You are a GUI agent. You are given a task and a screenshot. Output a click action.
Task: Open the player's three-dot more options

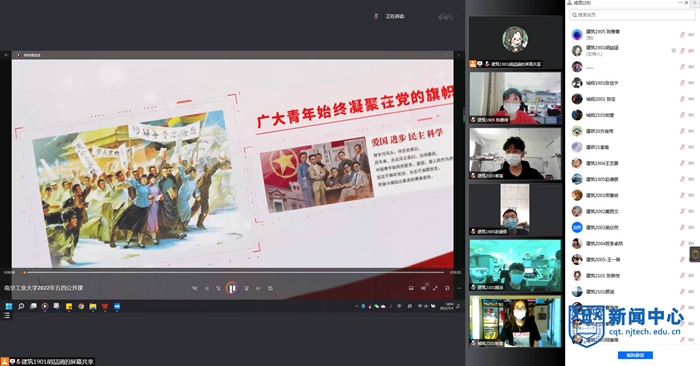click(x=459, y=288)
